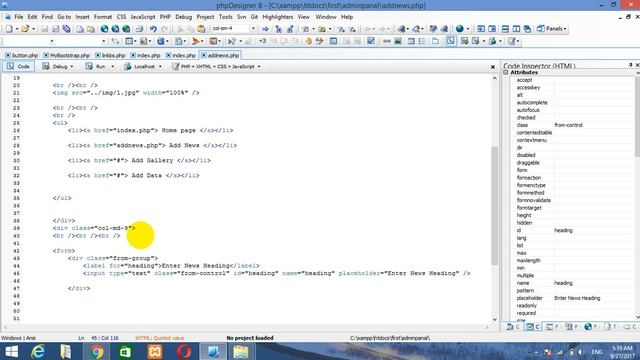This screenshot has height=360, width=640.
Task: Click the list insert icon
Action: pos(422,41)
